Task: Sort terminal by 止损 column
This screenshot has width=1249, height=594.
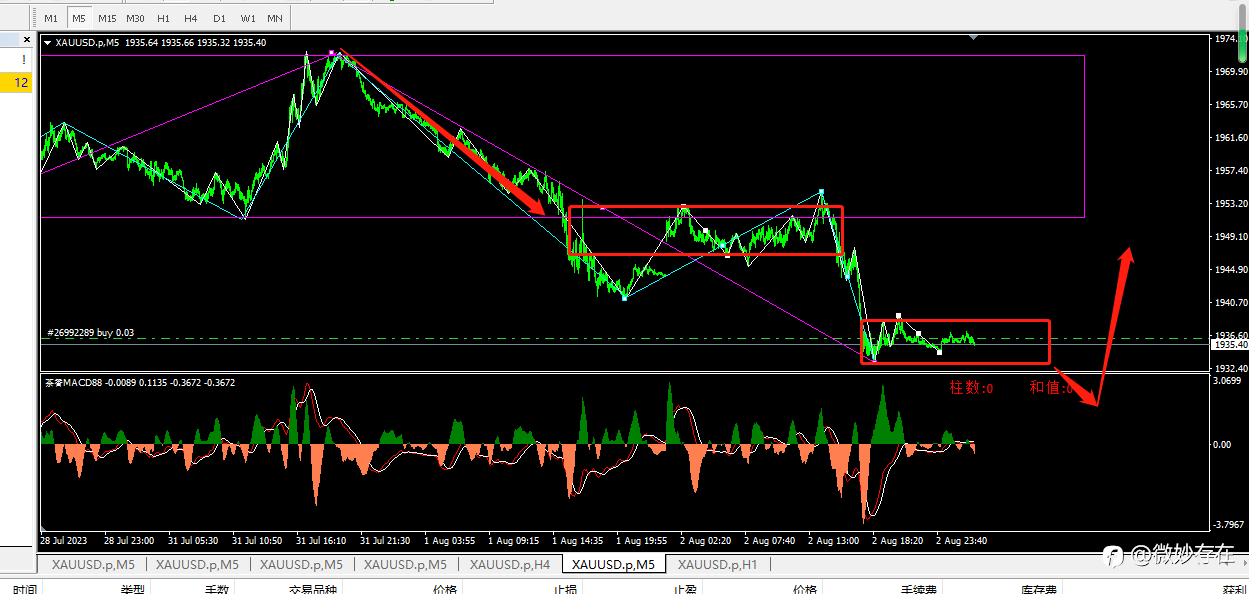Action: [x=565, y=590]
